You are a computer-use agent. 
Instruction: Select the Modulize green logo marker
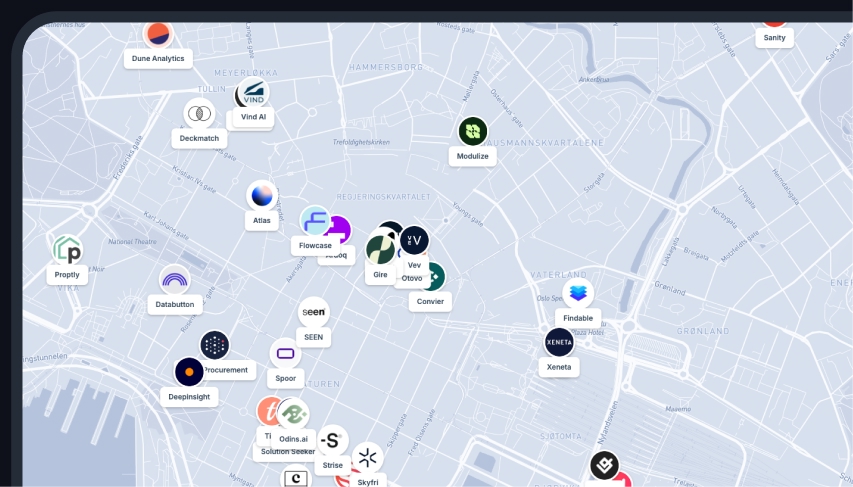coord(473,131)
